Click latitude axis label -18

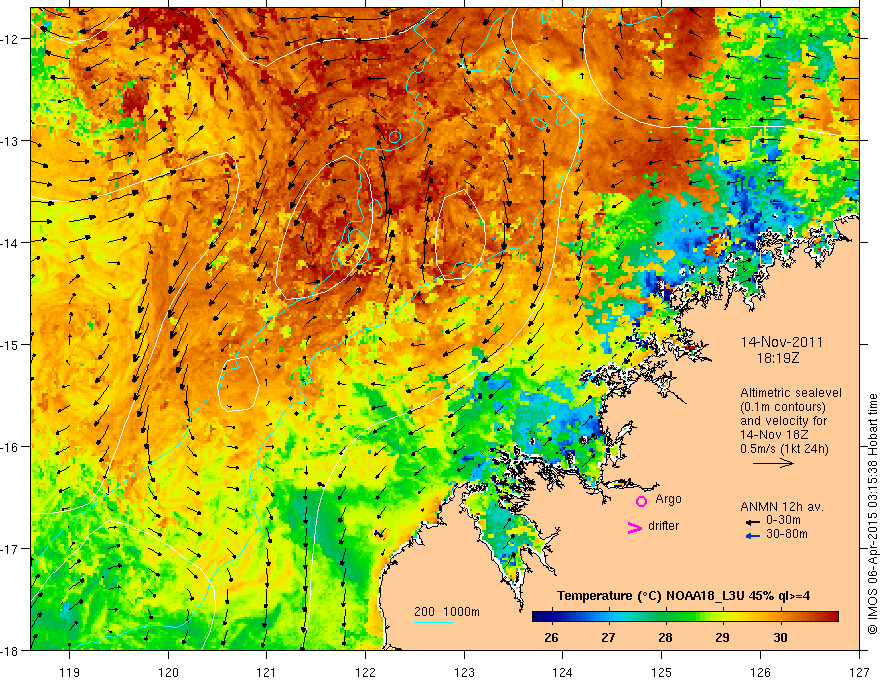point(10,651)
